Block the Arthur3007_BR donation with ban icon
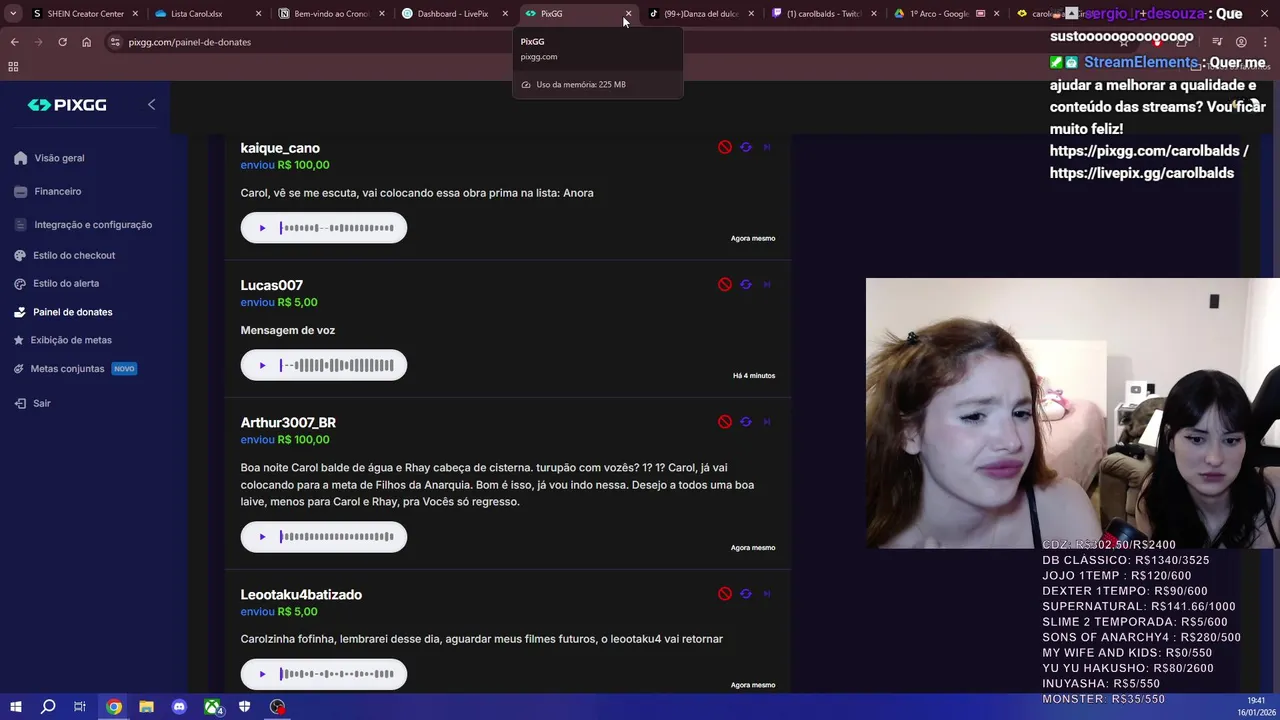This screenshot has height=720, width=1280. 725,422
